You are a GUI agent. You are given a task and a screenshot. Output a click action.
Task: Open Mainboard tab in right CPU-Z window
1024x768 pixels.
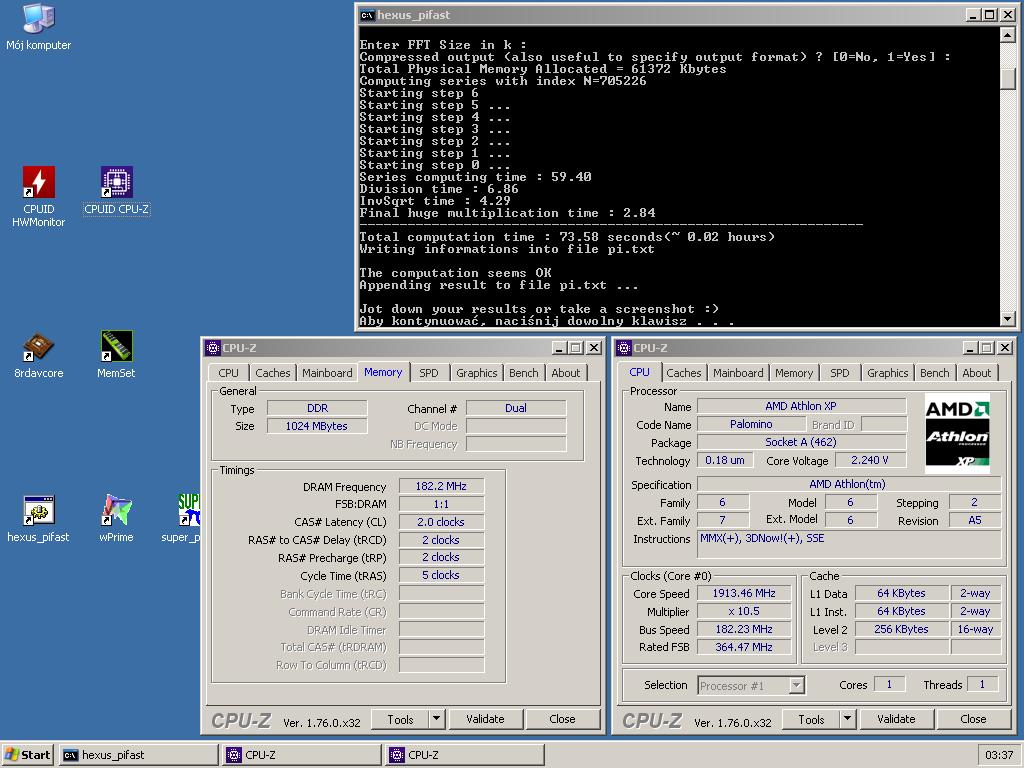pyautogui.click(x=738, y=373)
